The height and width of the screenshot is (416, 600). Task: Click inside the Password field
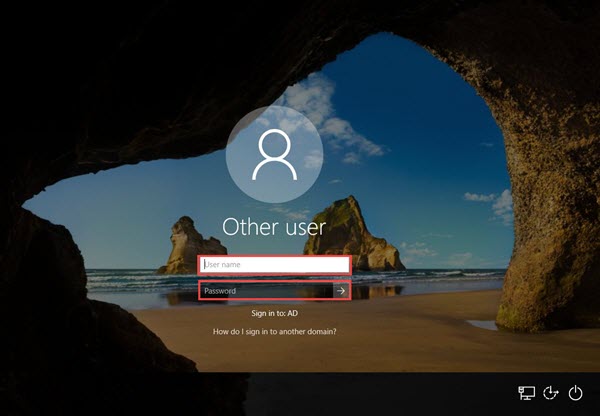point(265,291)
